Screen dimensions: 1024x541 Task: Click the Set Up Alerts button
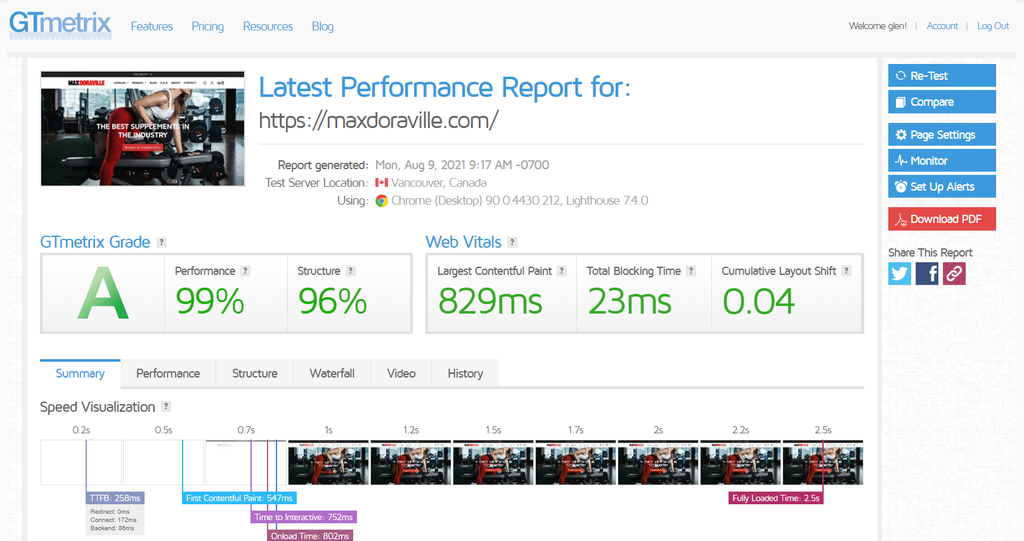(941, 187)
